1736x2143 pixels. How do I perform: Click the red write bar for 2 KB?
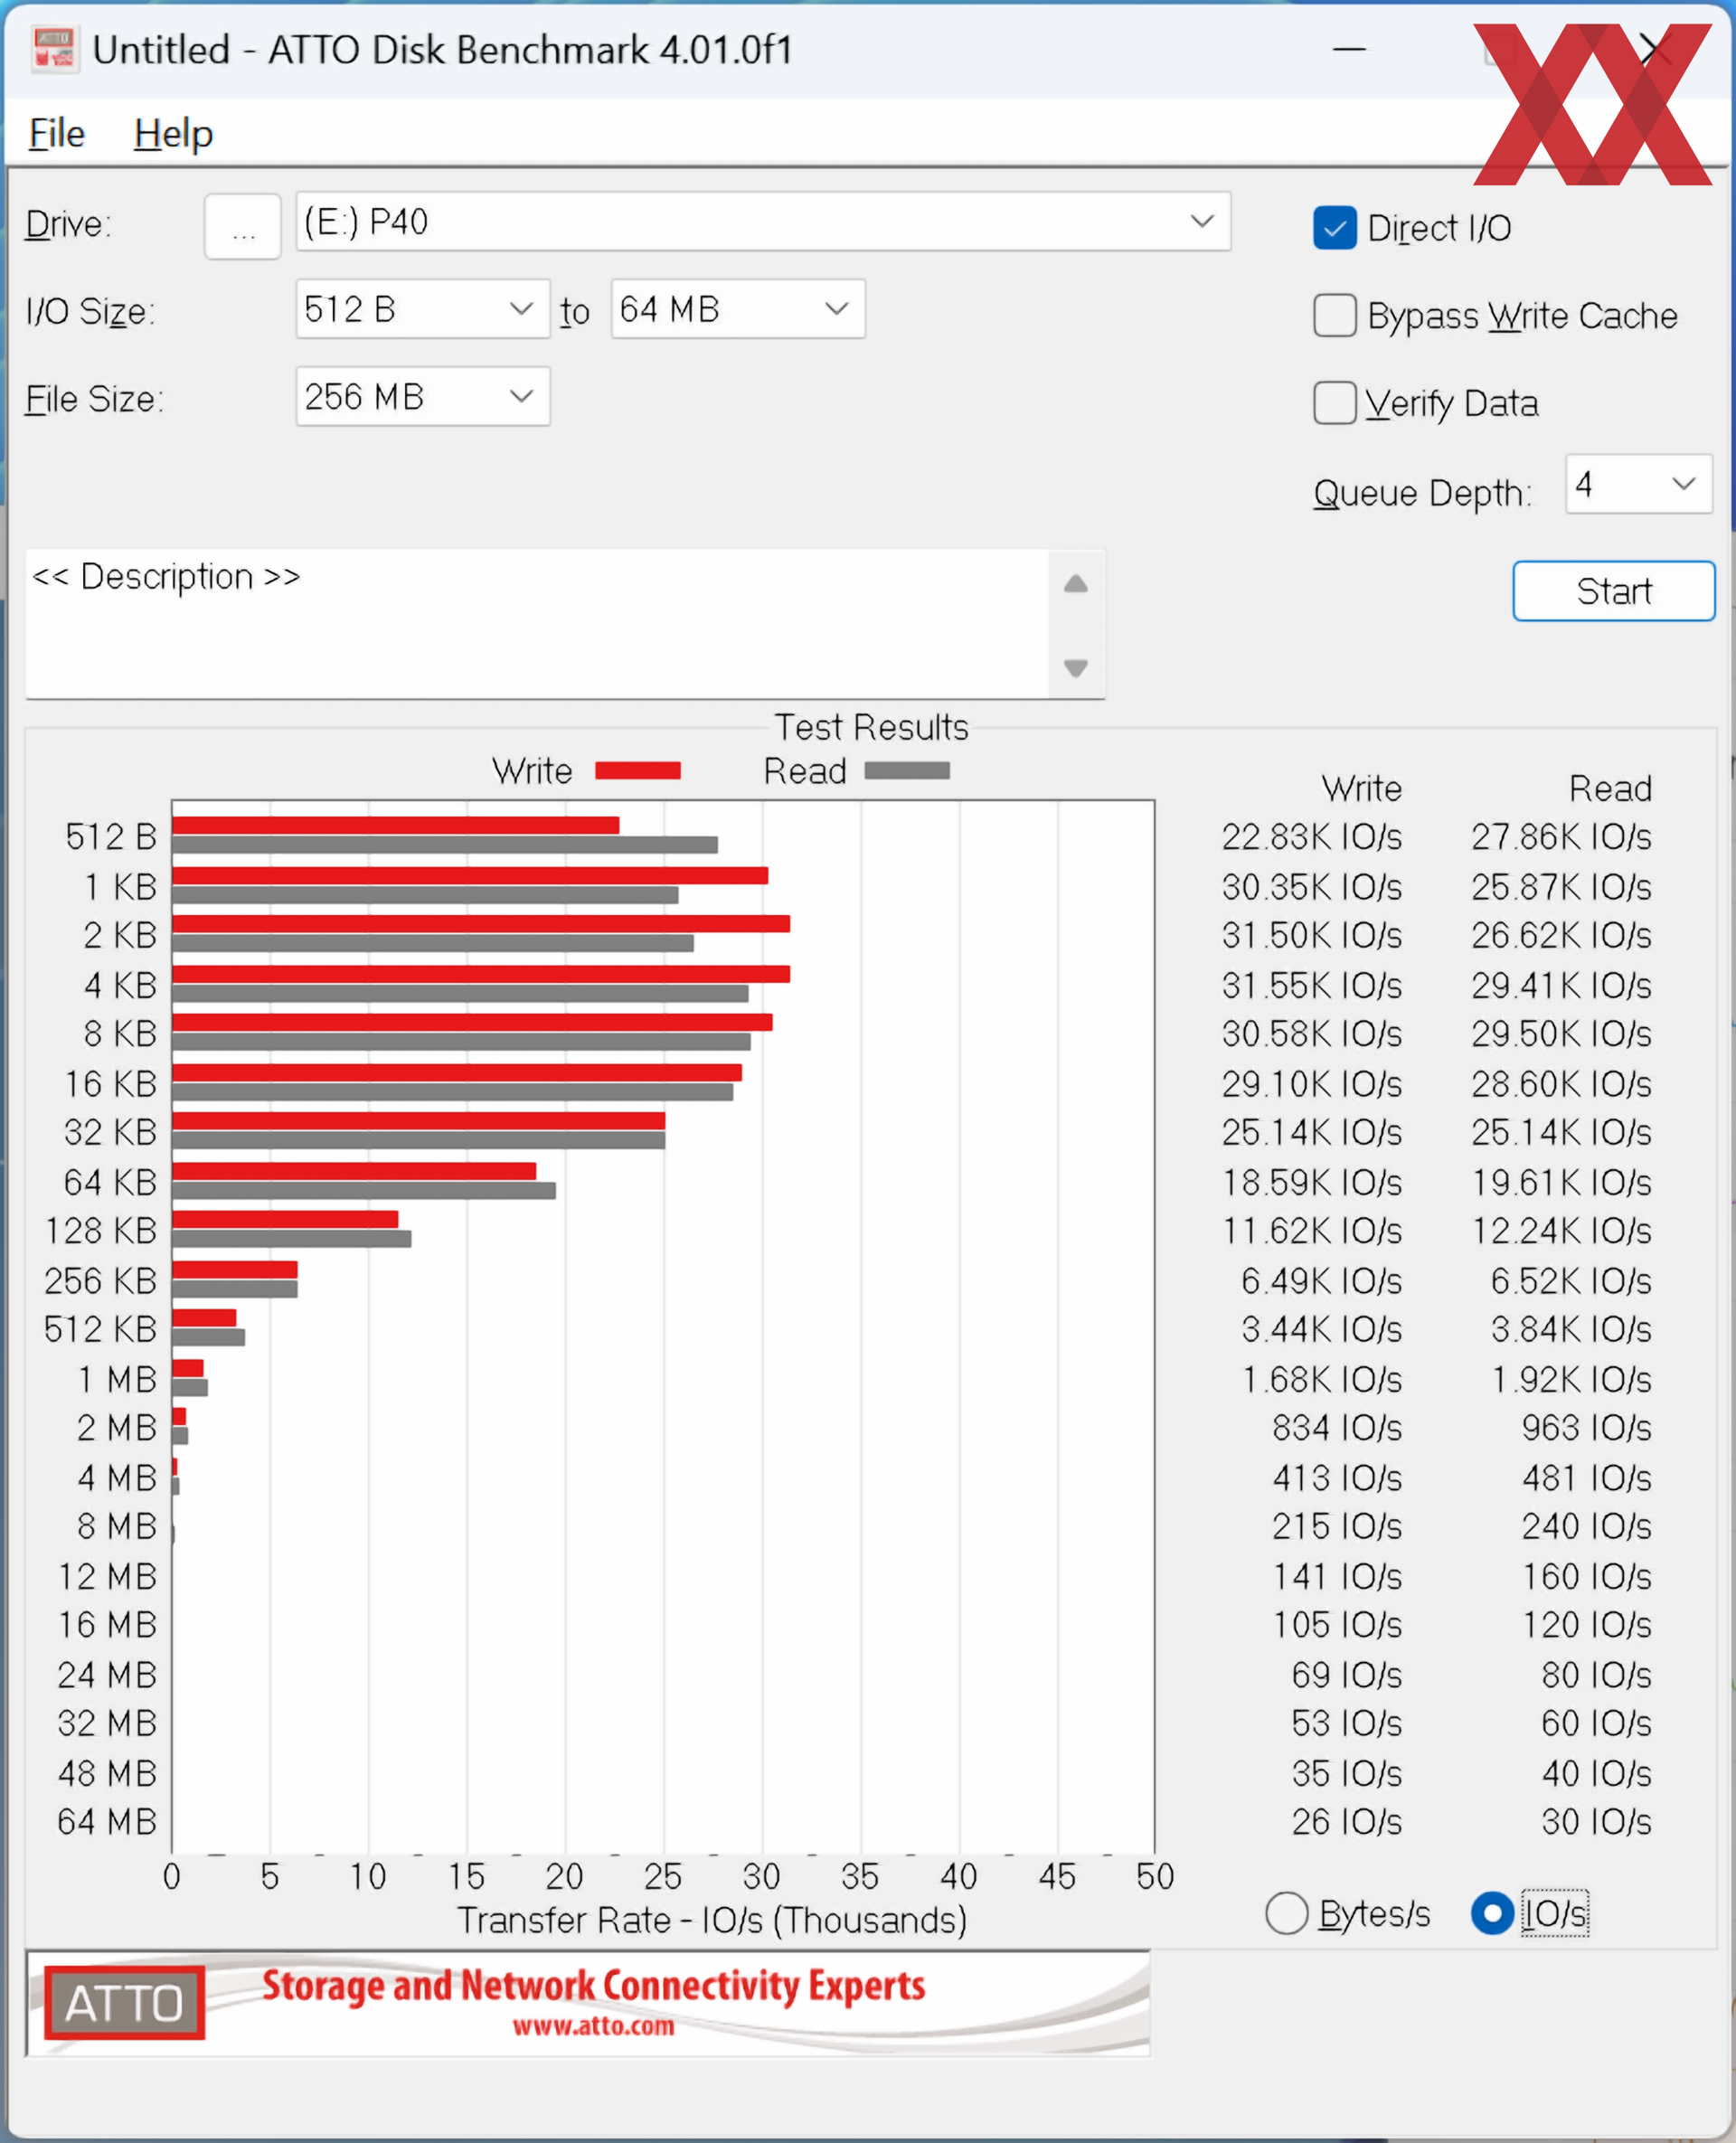[481, 923]
